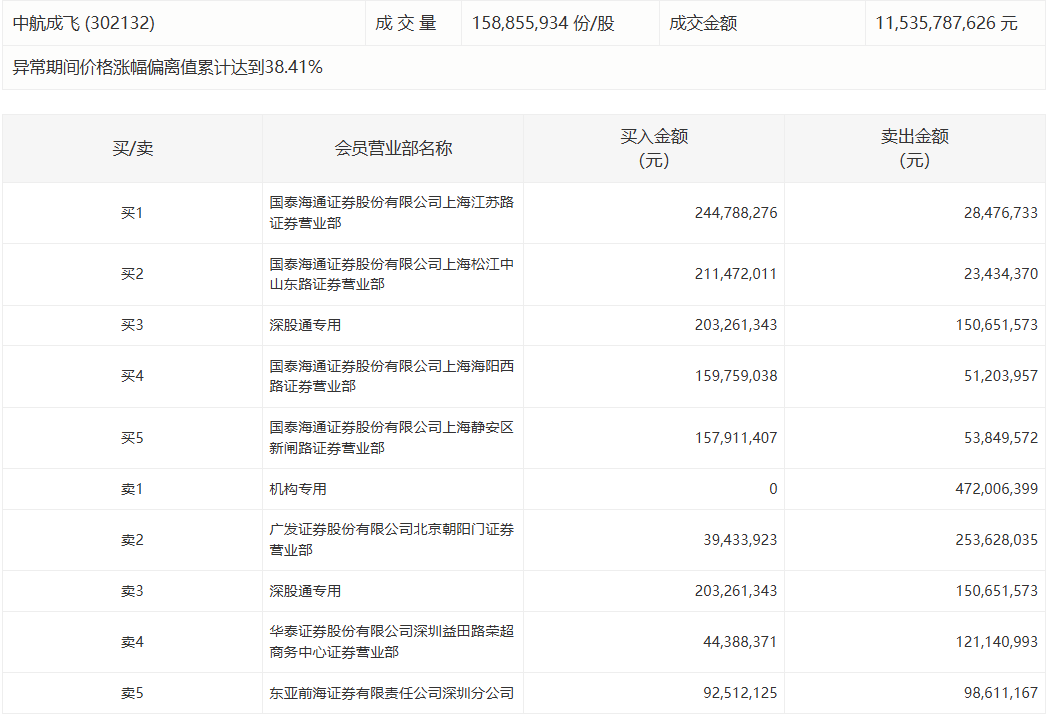Click the 38.41% price deviation notice text
Screen dimensions: 1053x721
coord(167,68)
